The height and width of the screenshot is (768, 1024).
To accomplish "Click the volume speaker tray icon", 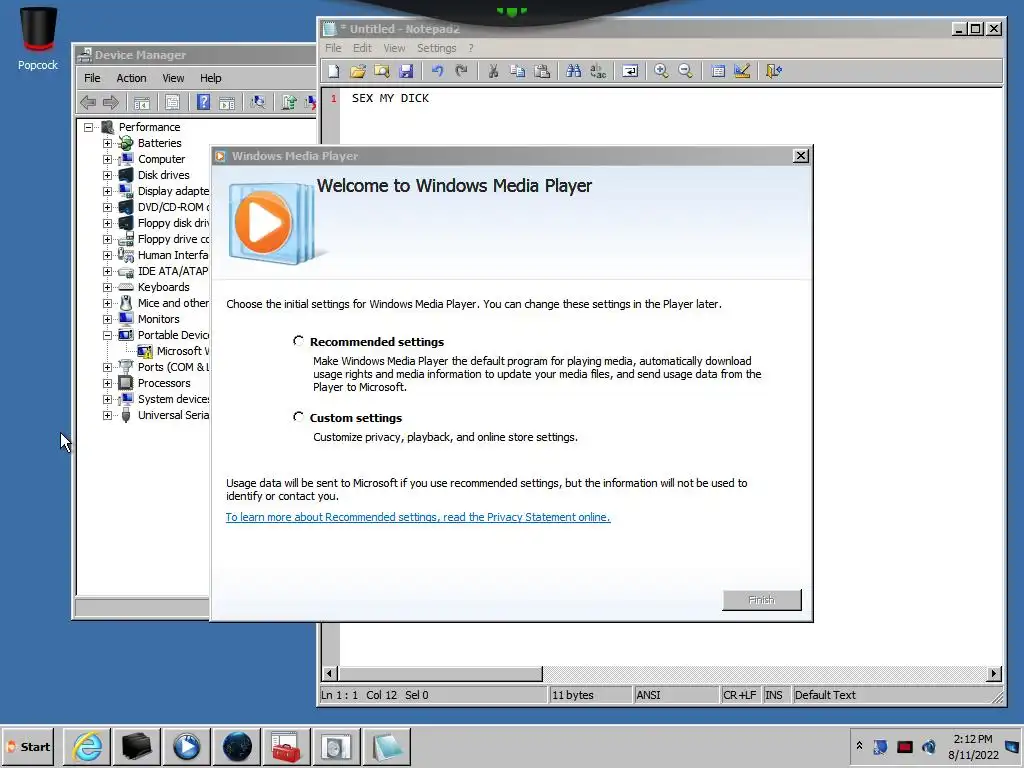I will tap(929, 746).
